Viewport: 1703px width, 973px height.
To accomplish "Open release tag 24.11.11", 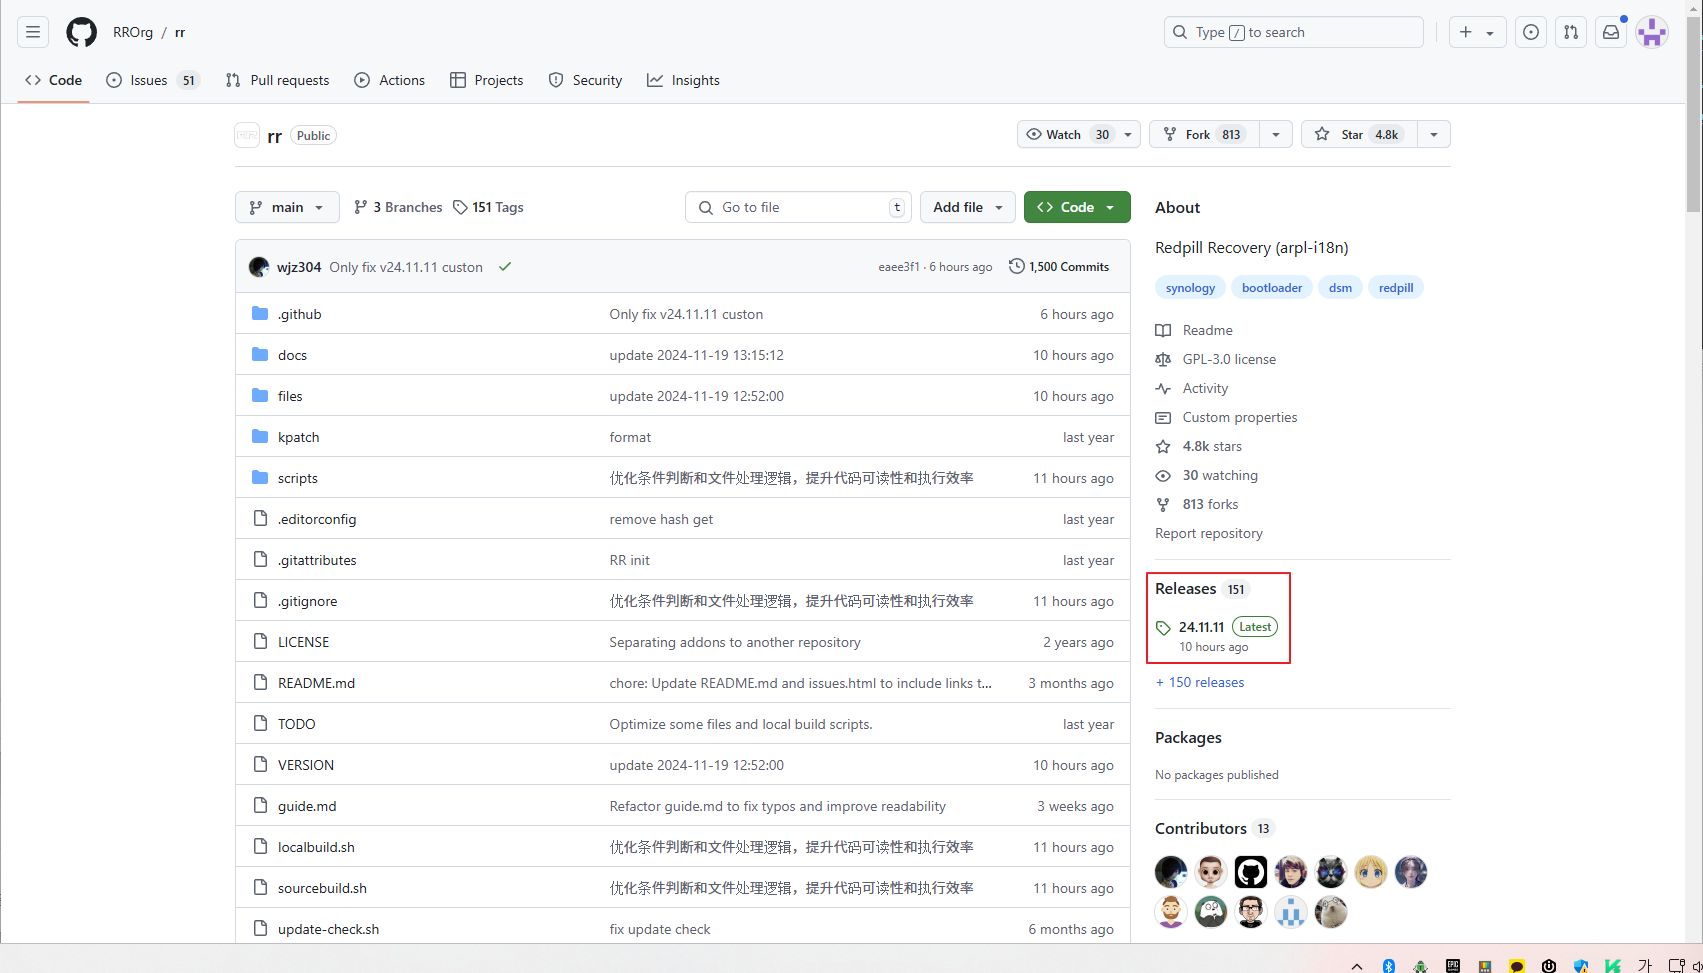I will (1201, 627).
